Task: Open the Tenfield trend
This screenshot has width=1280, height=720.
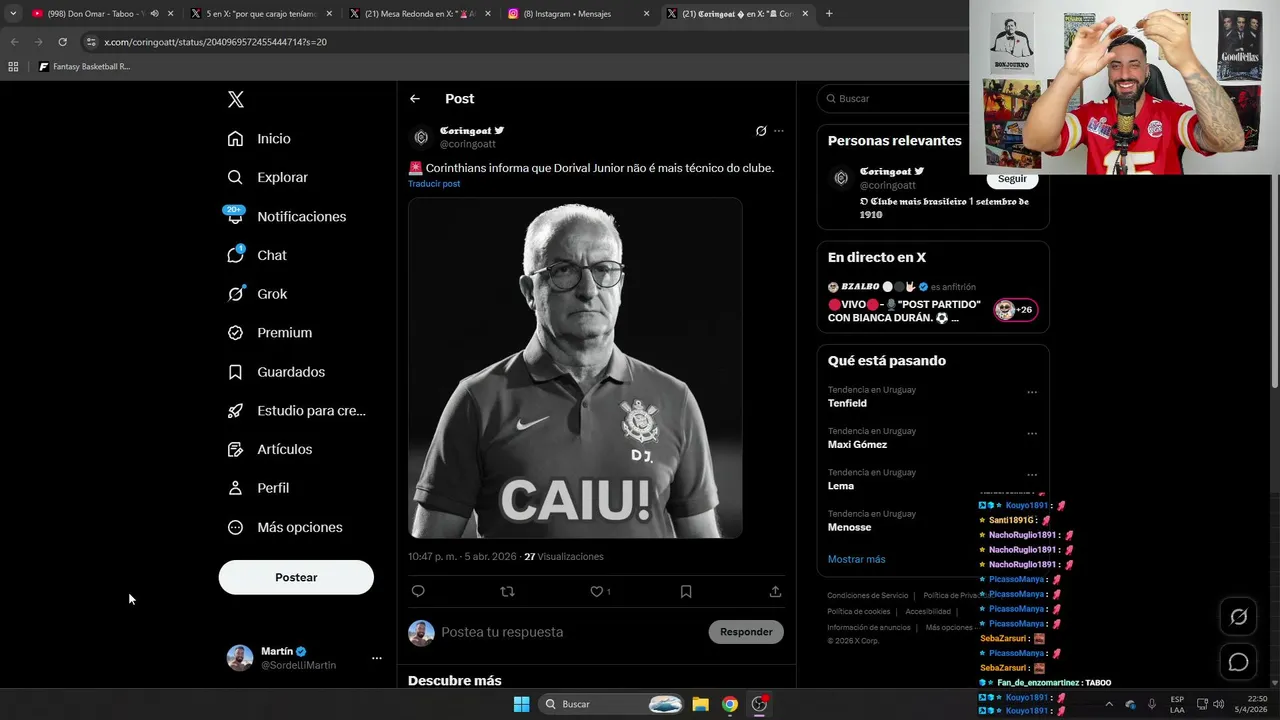Action: (x=847, y=403)
